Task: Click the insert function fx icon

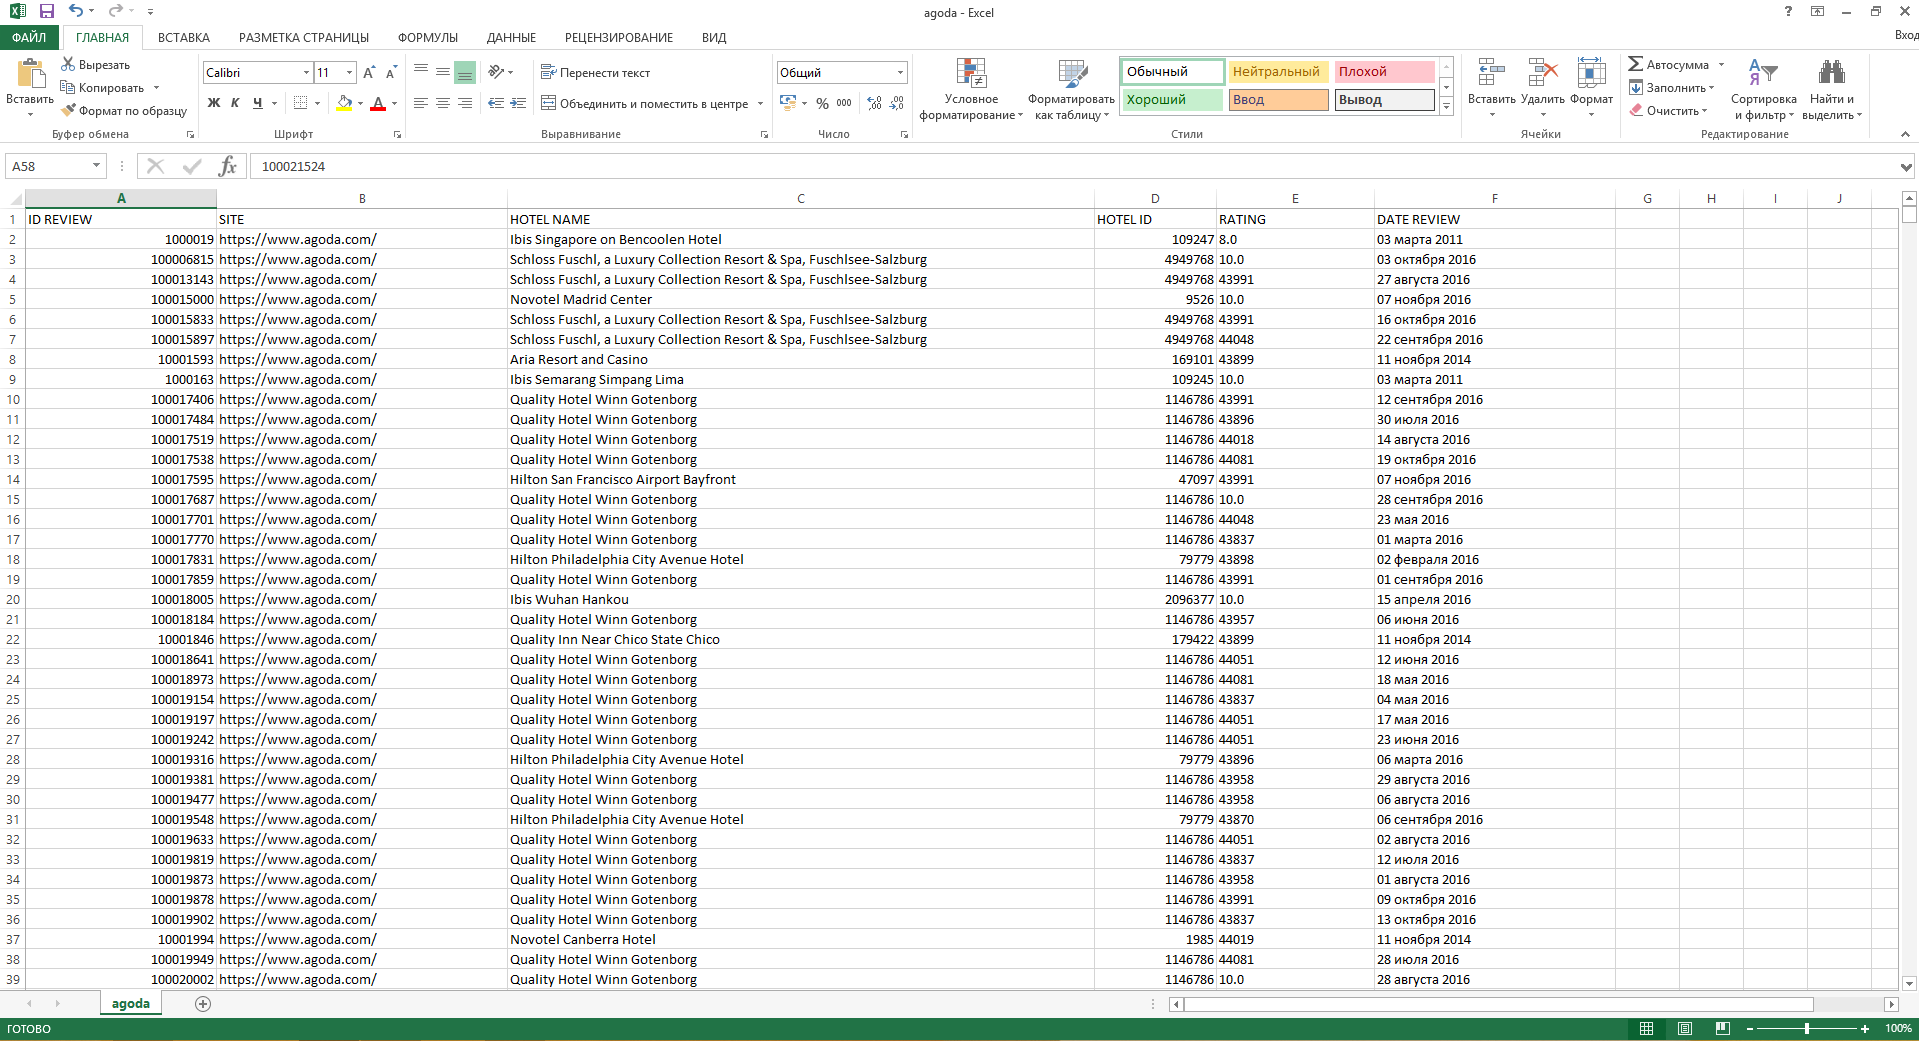Action: point(227,166)
